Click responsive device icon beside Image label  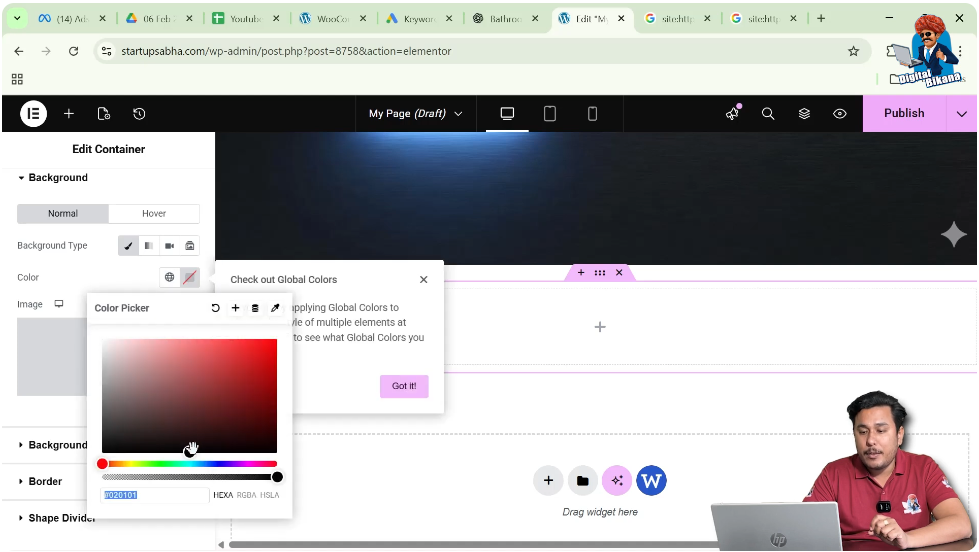point(59,304)
